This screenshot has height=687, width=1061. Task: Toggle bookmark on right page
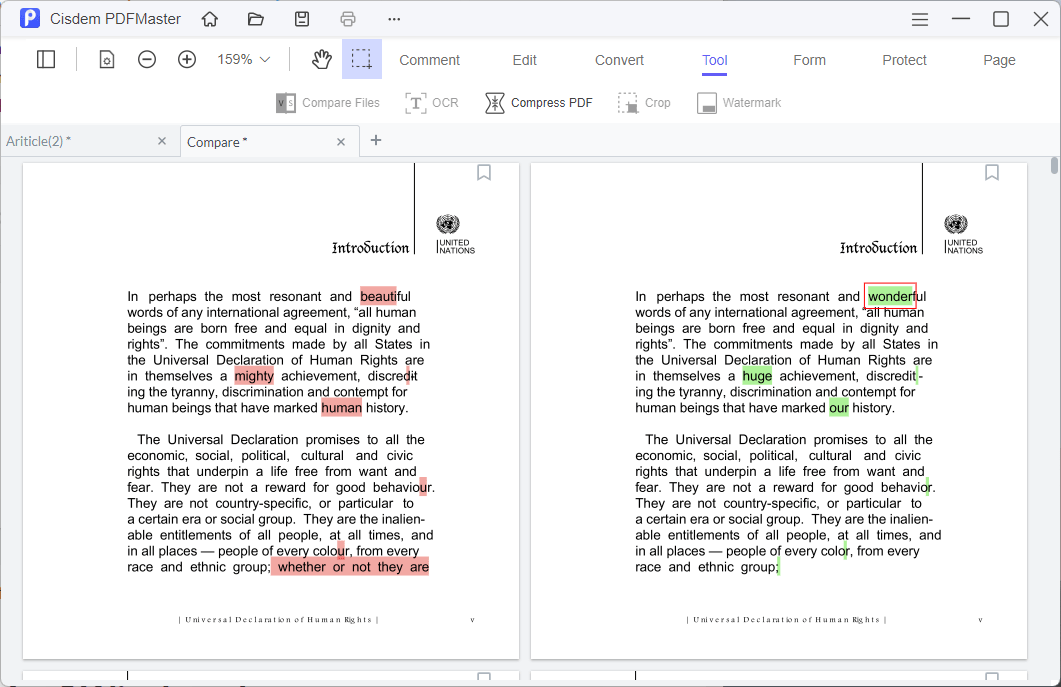click(x=992, y=173)
